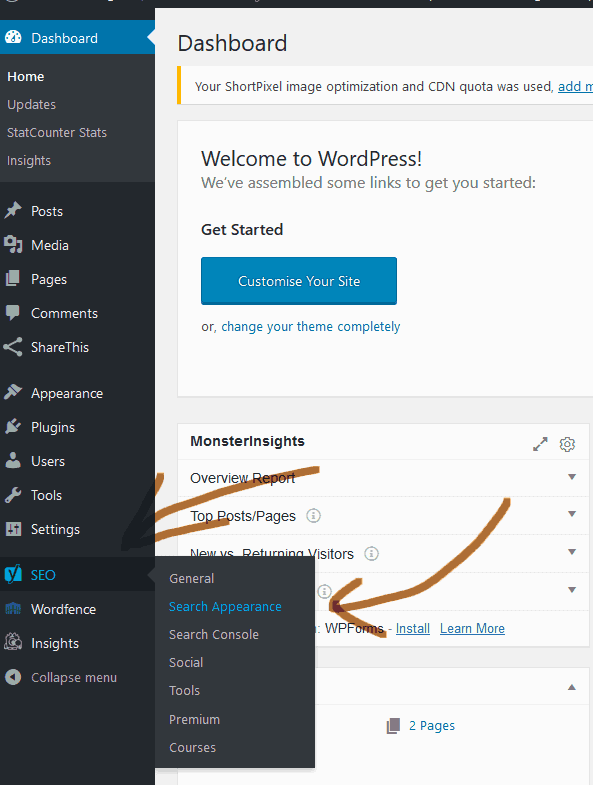Click the info icon beside Top Posts/Pages

click(314, 515)
